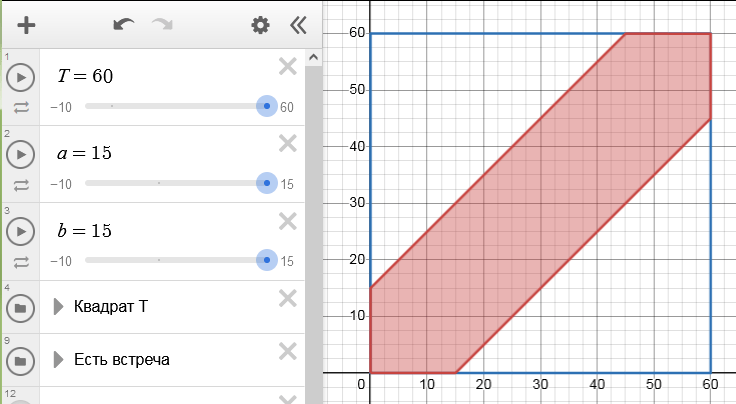
Task: Redo the undone action
Action: pos(162,25)
